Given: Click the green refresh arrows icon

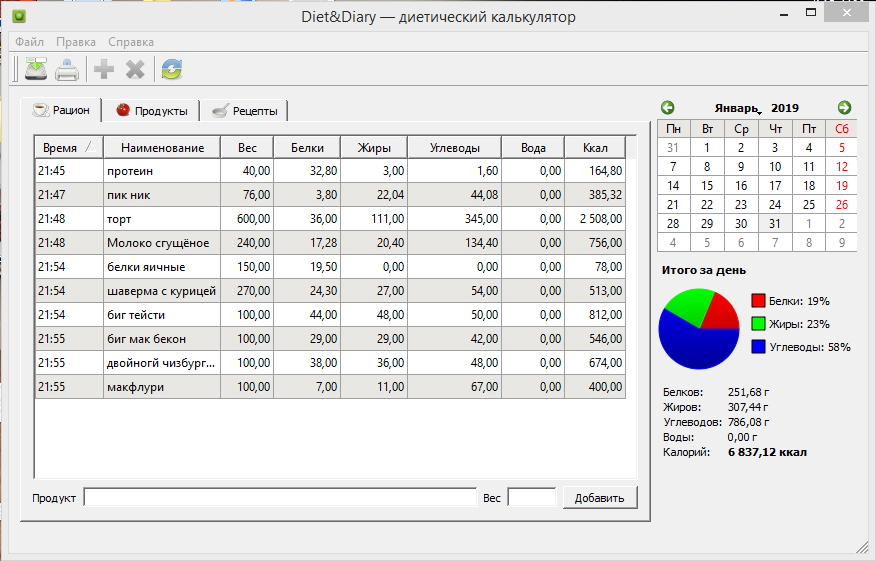Looking at the screenshot, I should (172, 69).
